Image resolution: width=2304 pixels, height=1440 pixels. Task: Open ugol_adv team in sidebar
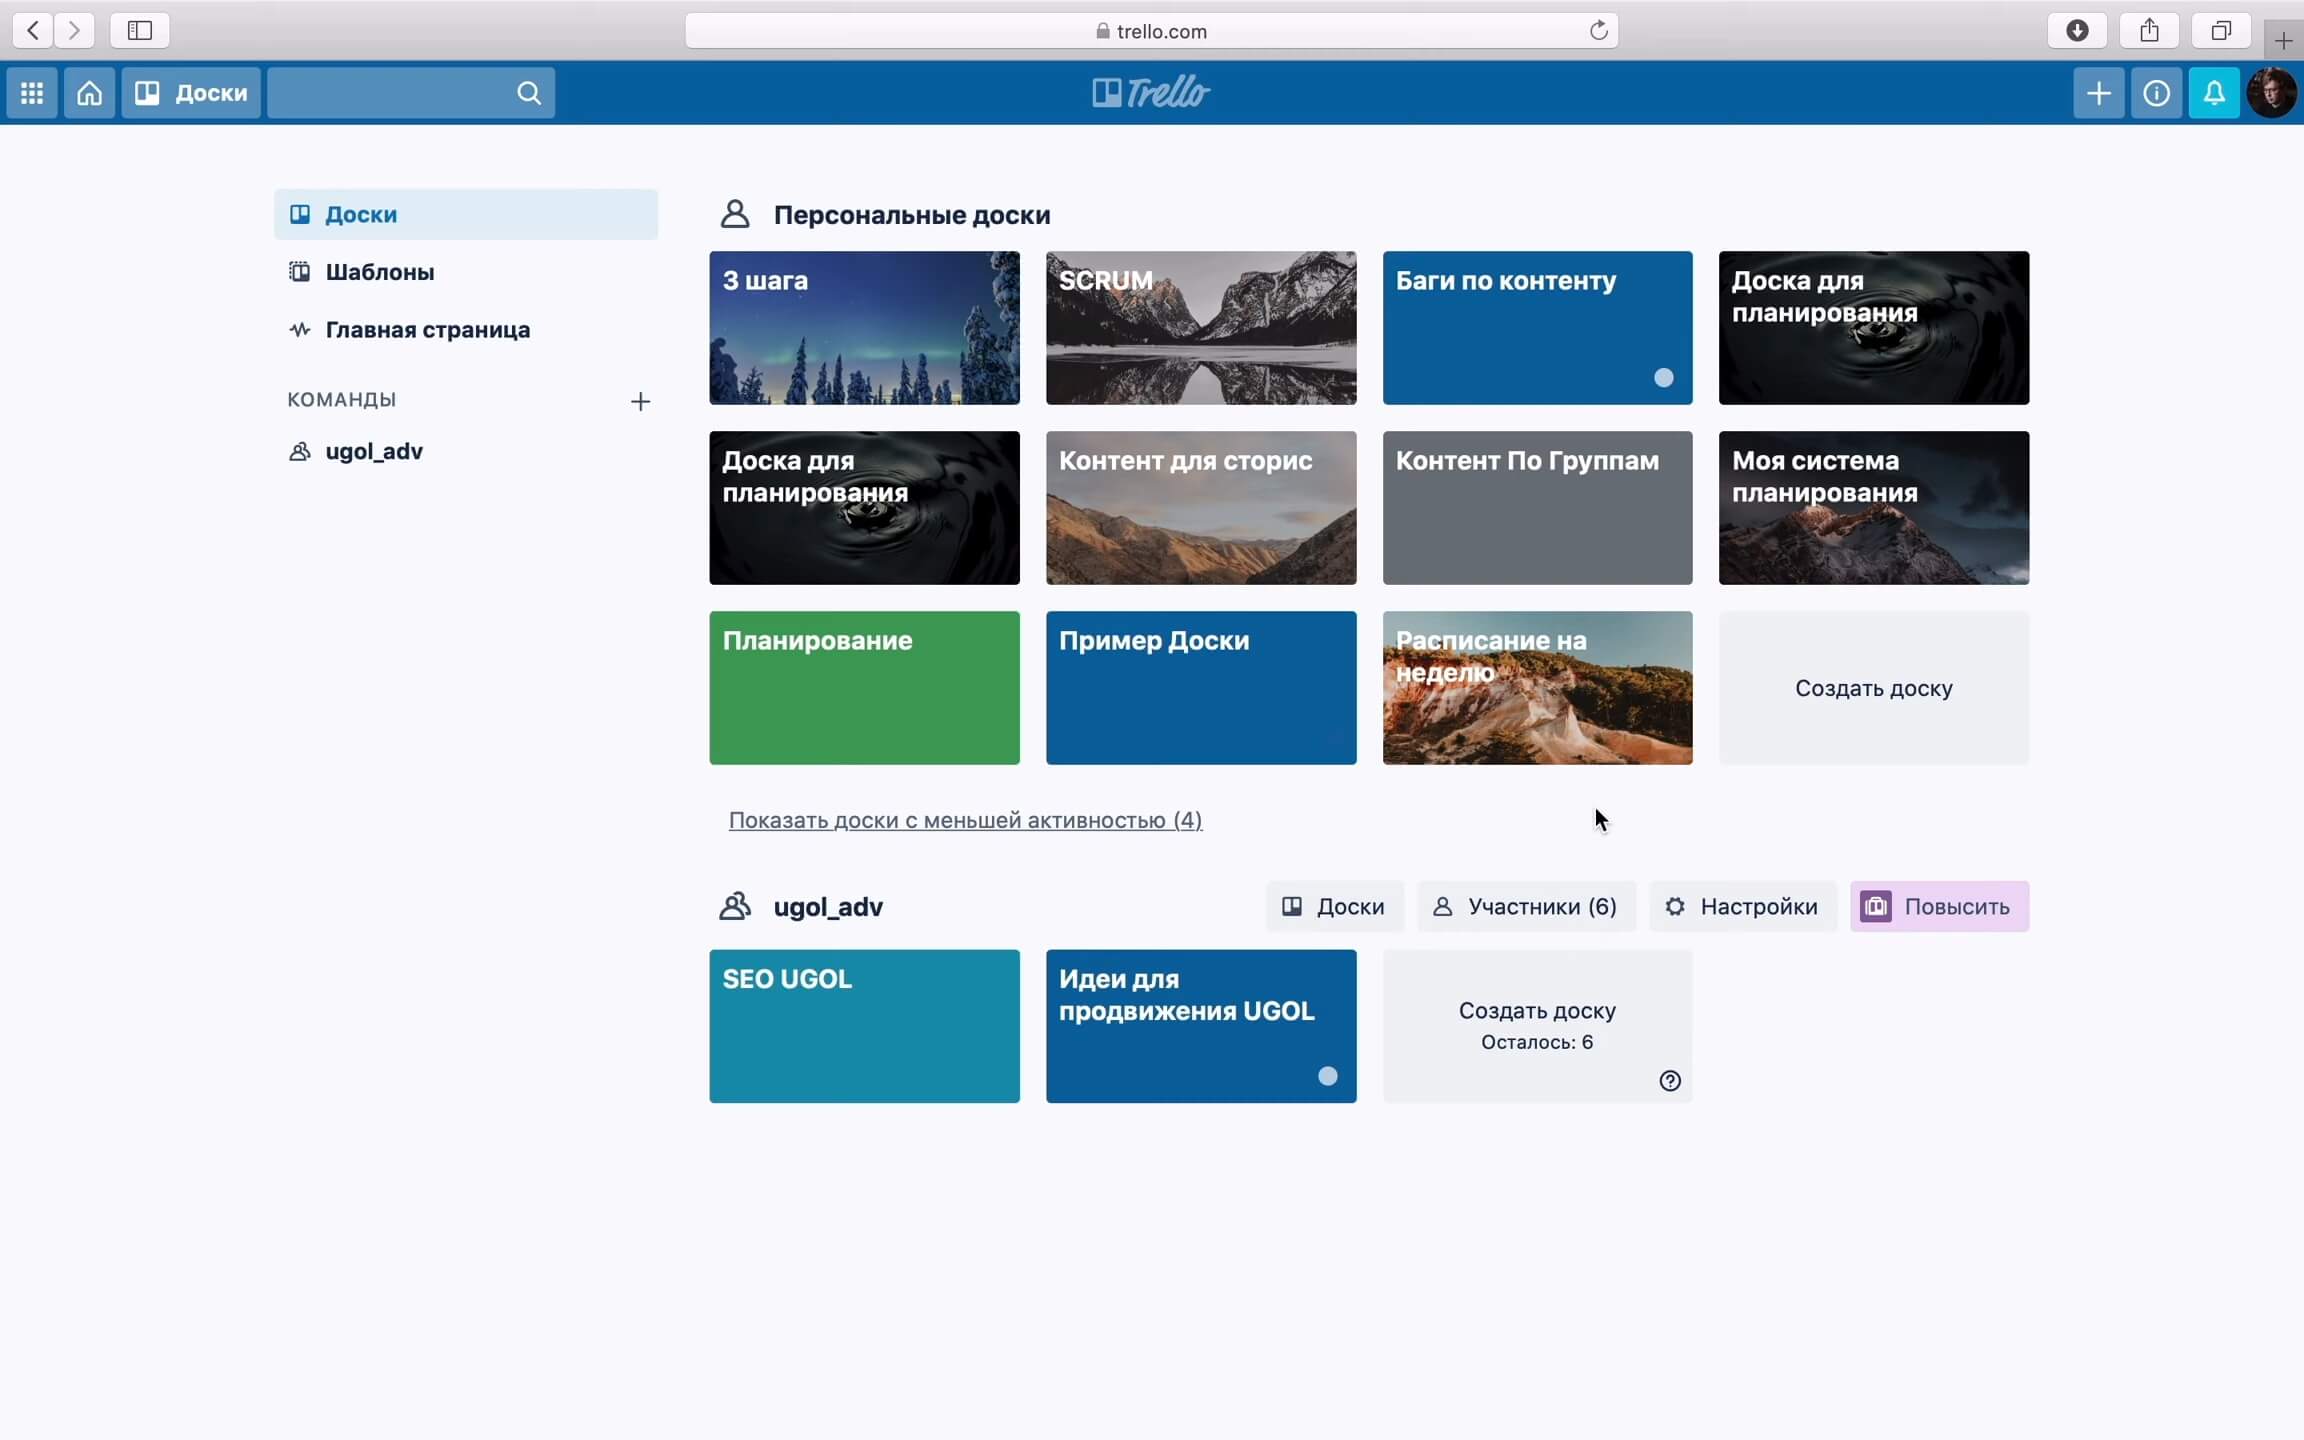click(x=466, y=451)
